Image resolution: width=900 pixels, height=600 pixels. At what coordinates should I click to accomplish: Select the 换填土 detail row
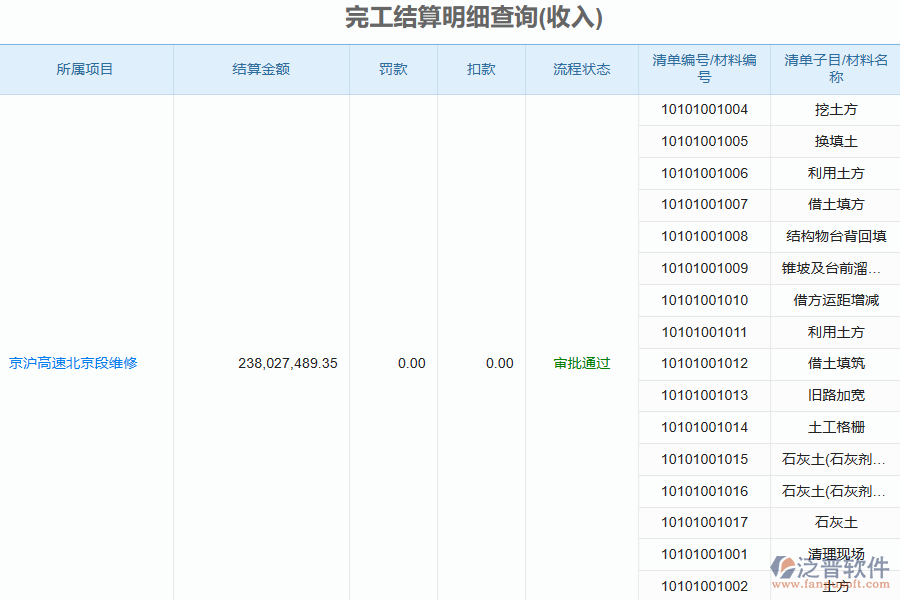pyautogui.click(x=835, y=141)
